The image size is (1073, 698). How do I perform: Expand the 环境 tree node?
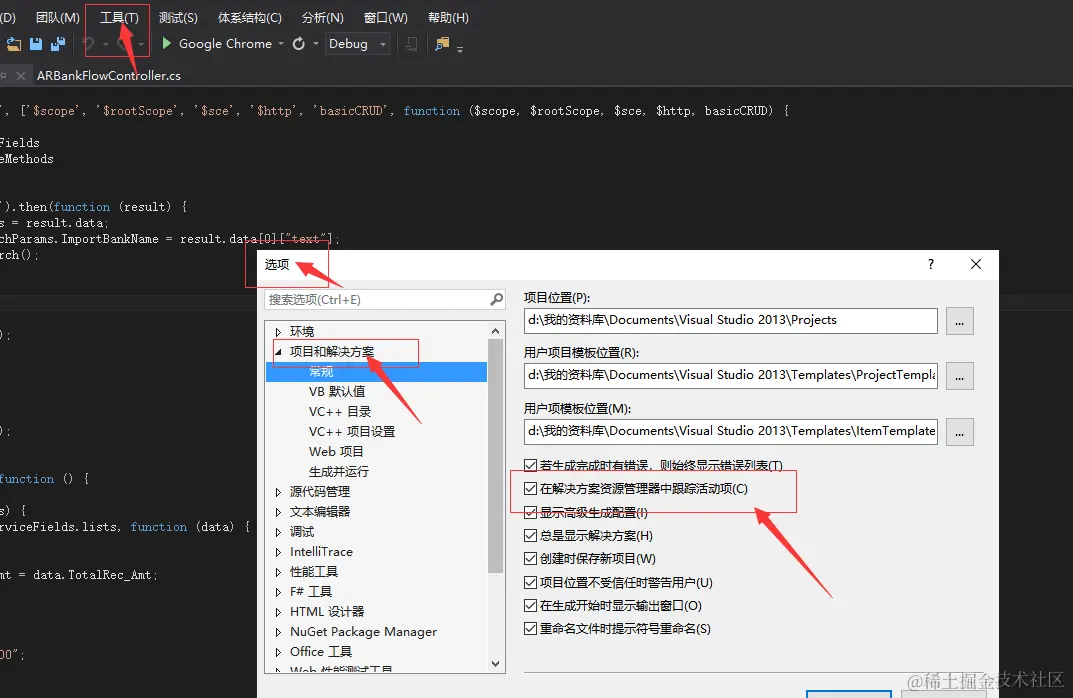[279, 332]
